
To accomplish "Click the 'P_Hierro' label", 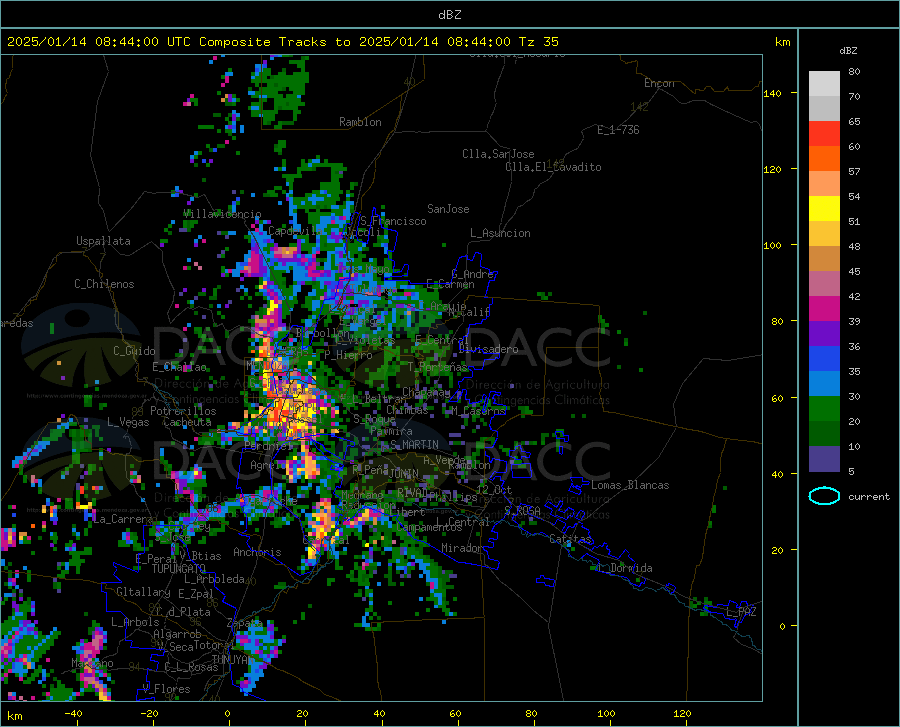I will click(x=348, y=355).
